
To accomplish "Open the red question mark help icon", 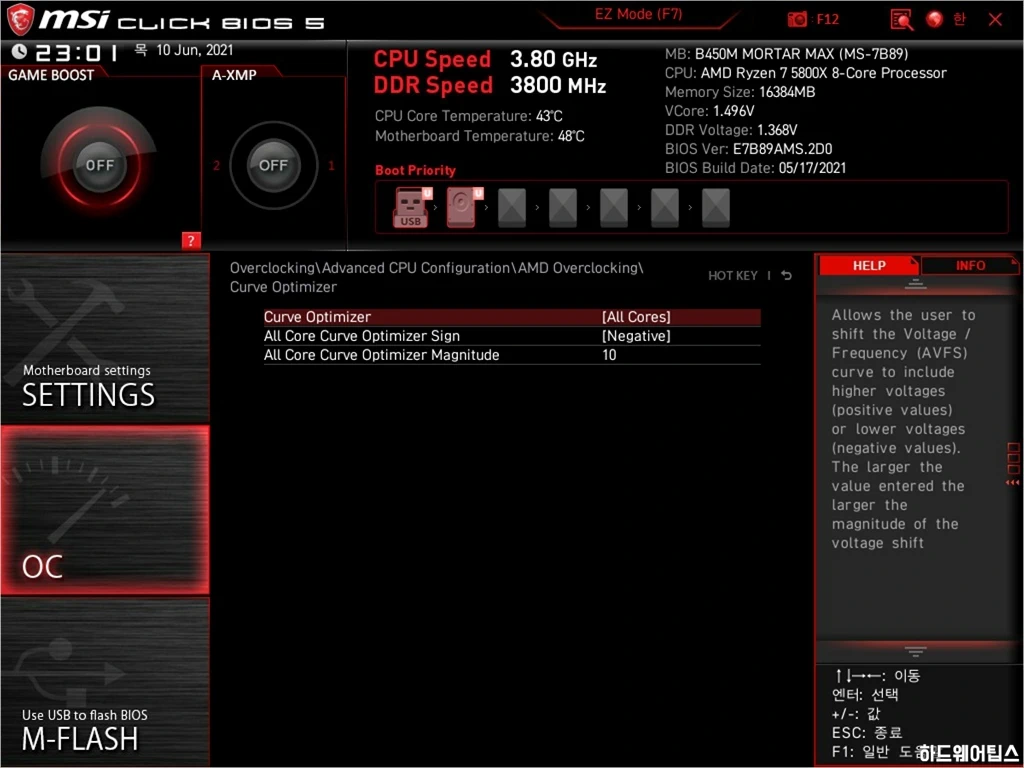I will (191, 240).
